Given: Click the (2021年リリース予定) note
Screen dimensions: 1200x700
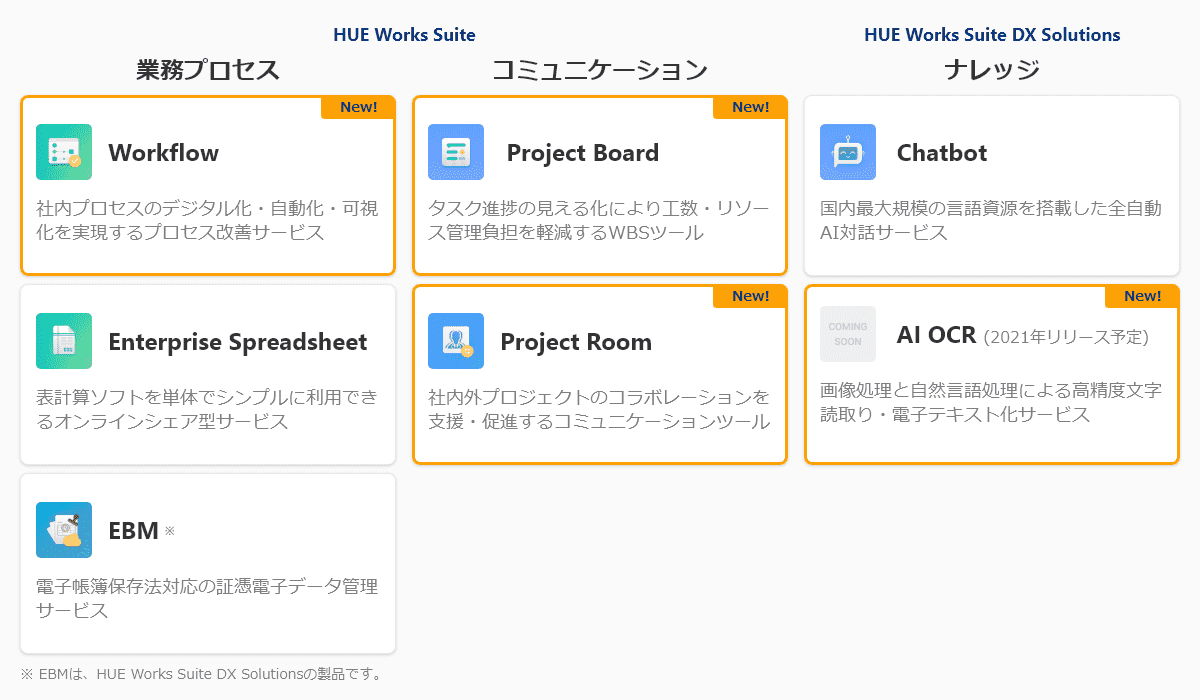Looking at the screenshot, I should pyautogui.click(x=1066, y=337).
